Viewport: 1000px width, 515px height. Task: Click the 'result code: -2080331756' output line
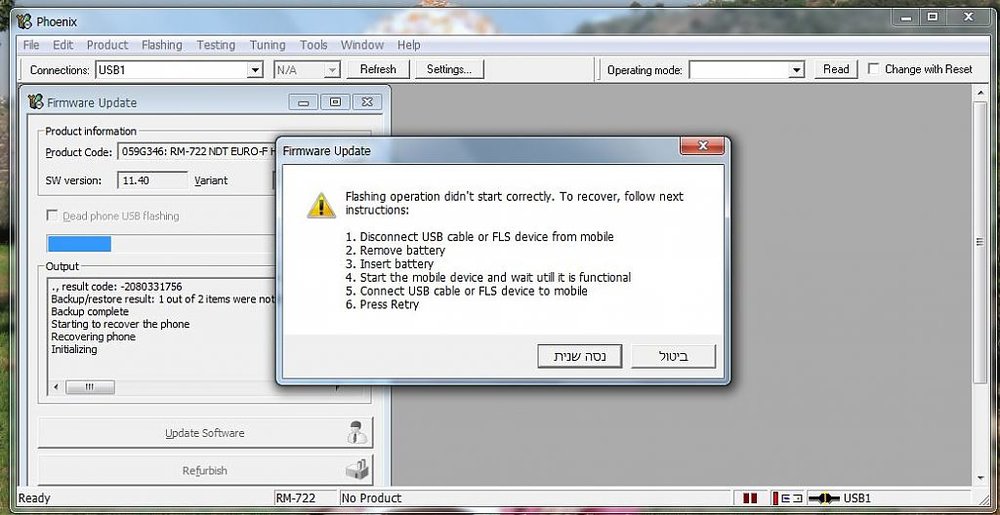coord(117,287)
